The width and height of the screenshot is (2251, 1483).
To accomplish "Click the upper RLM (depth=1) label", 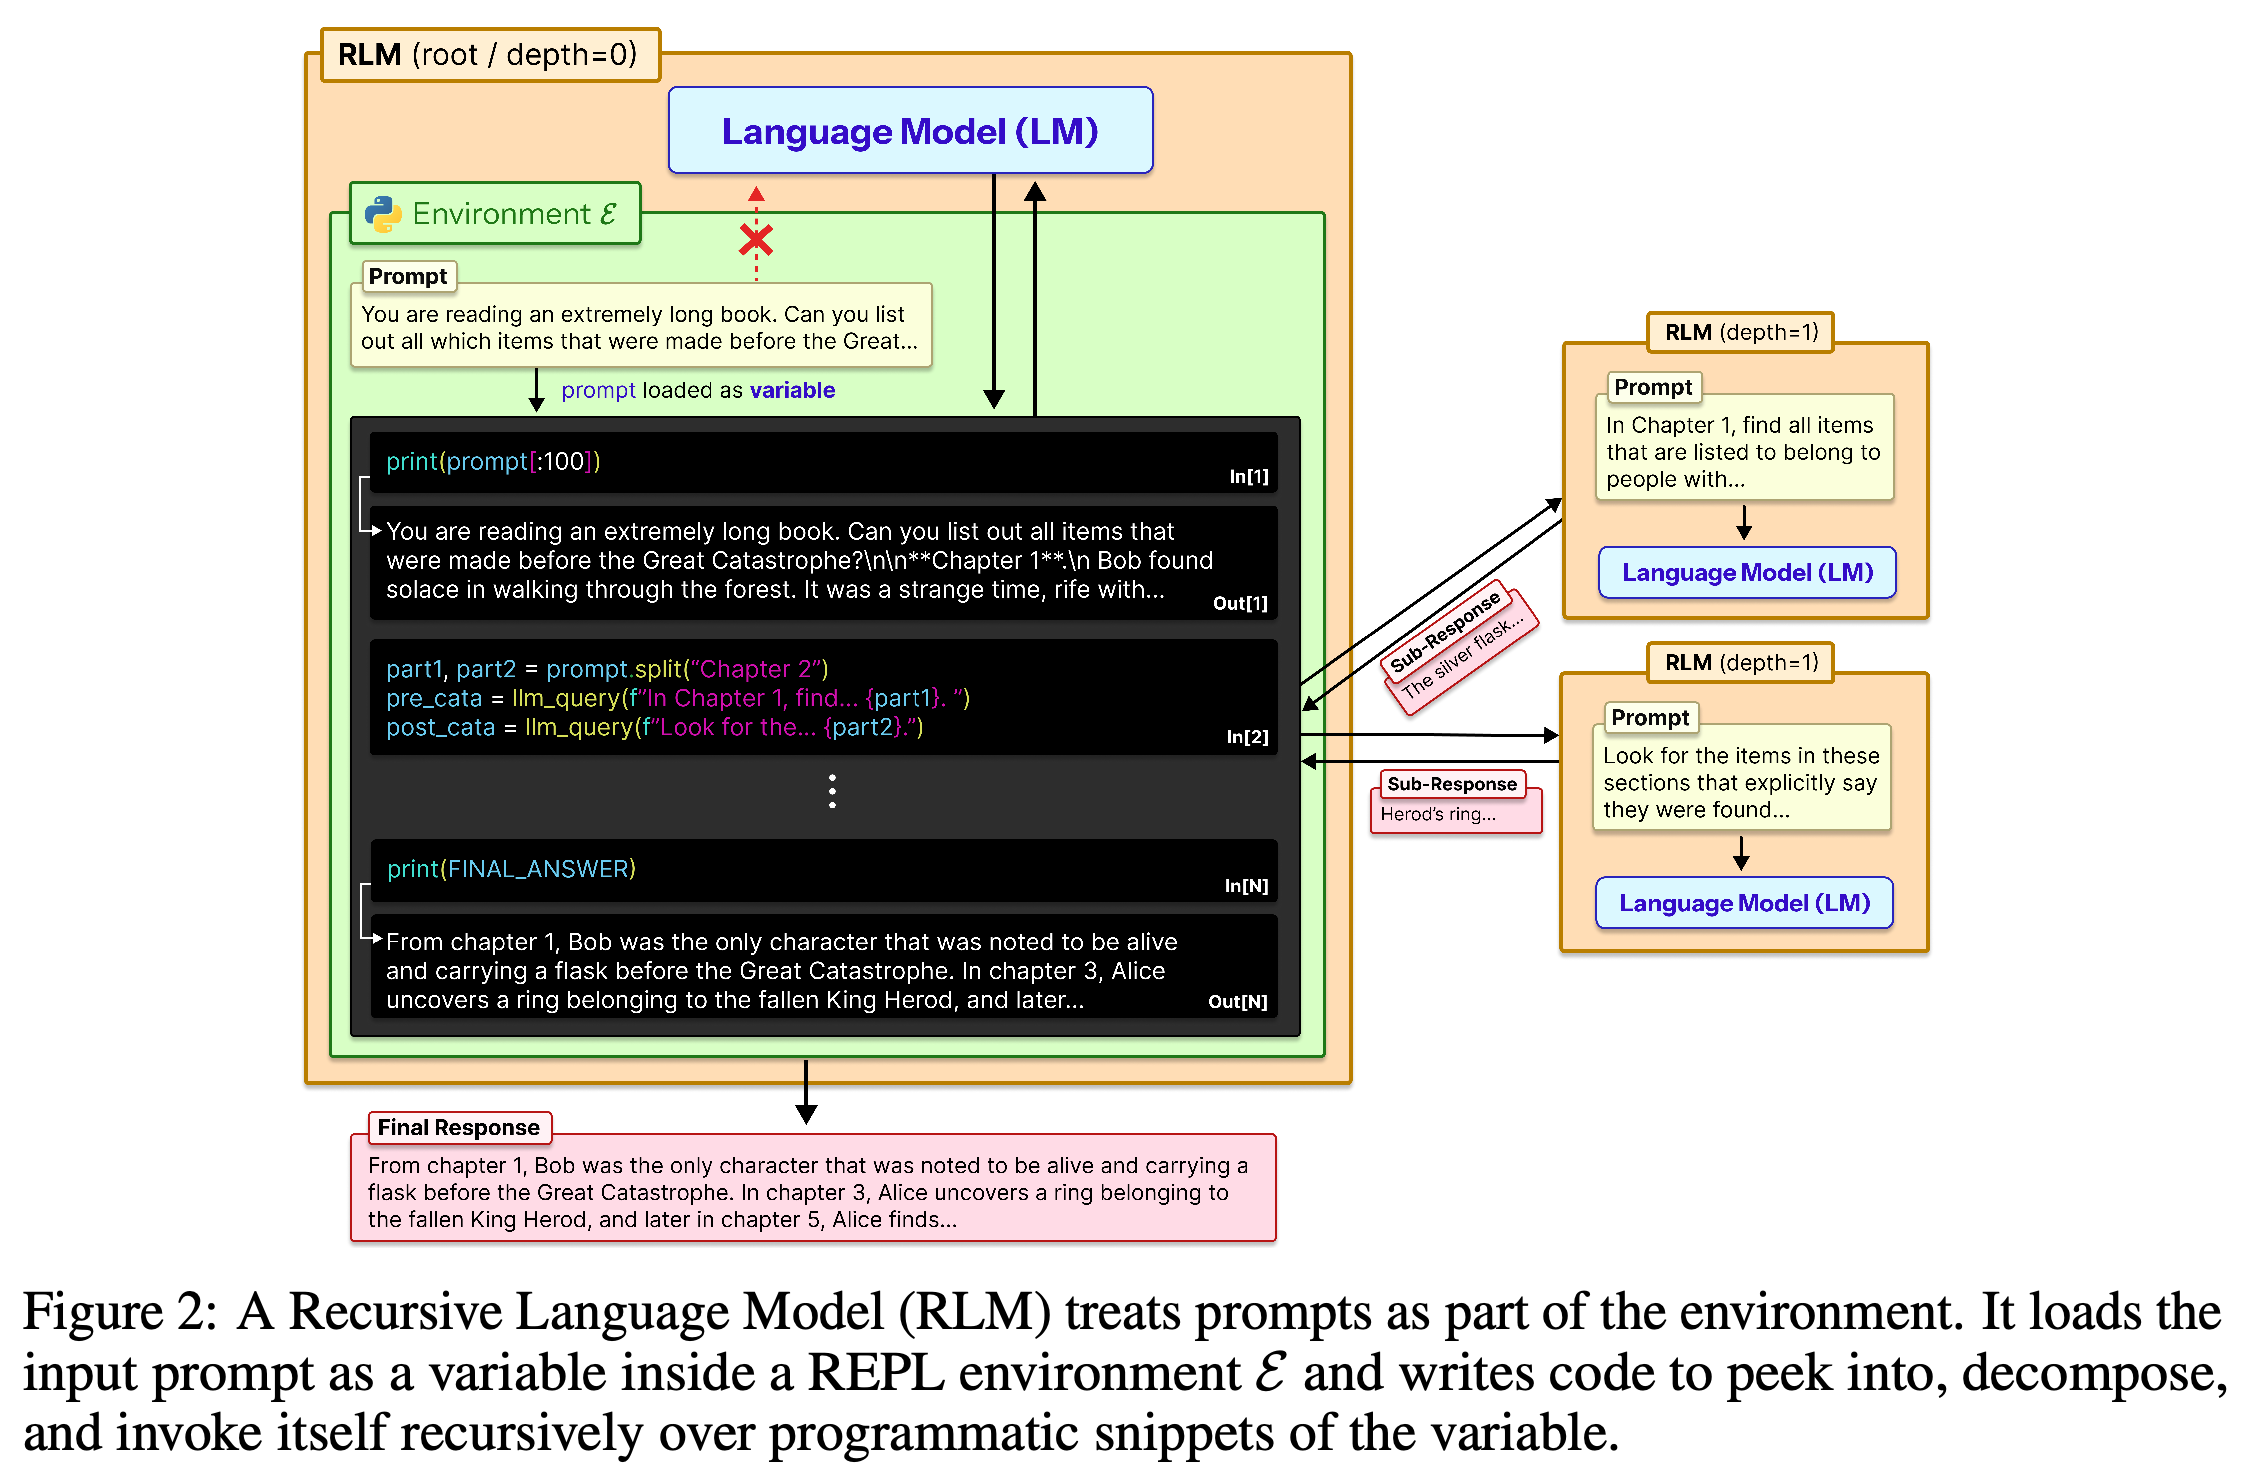I will click(x=1741, y=332).
